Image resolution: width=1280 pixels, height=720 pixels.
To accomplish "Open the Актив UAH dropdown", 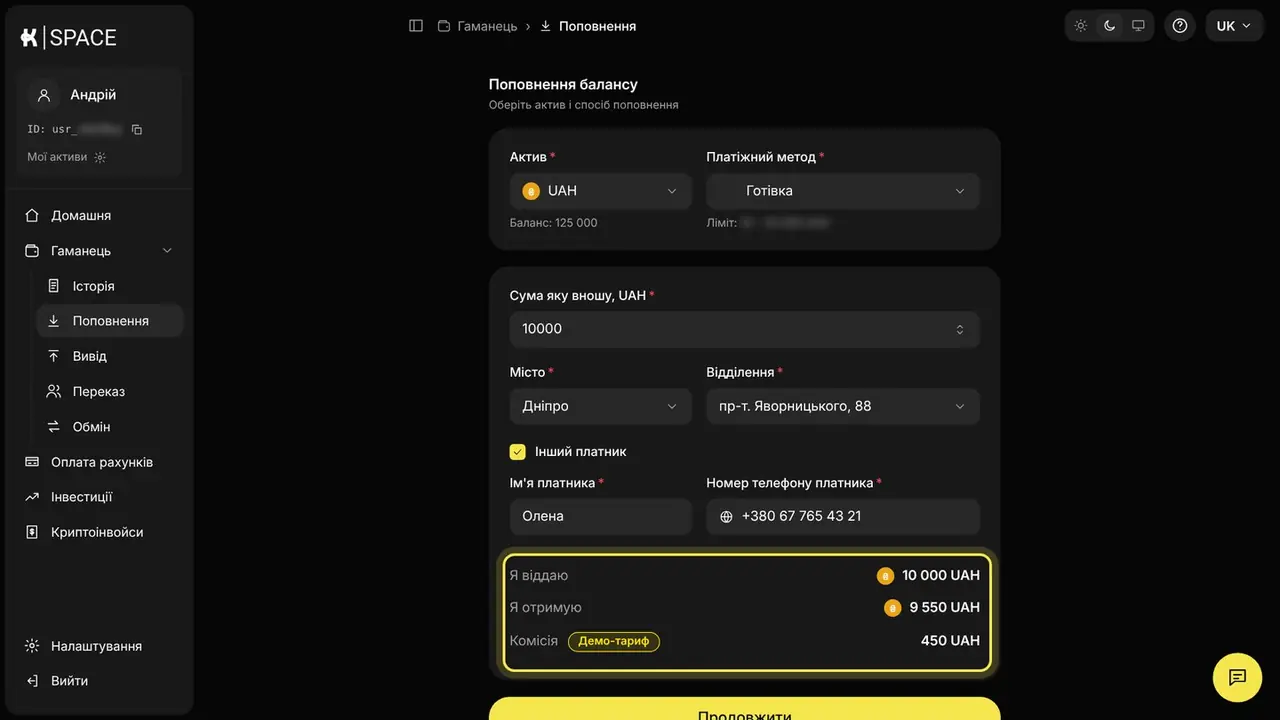I will (600, 191).
